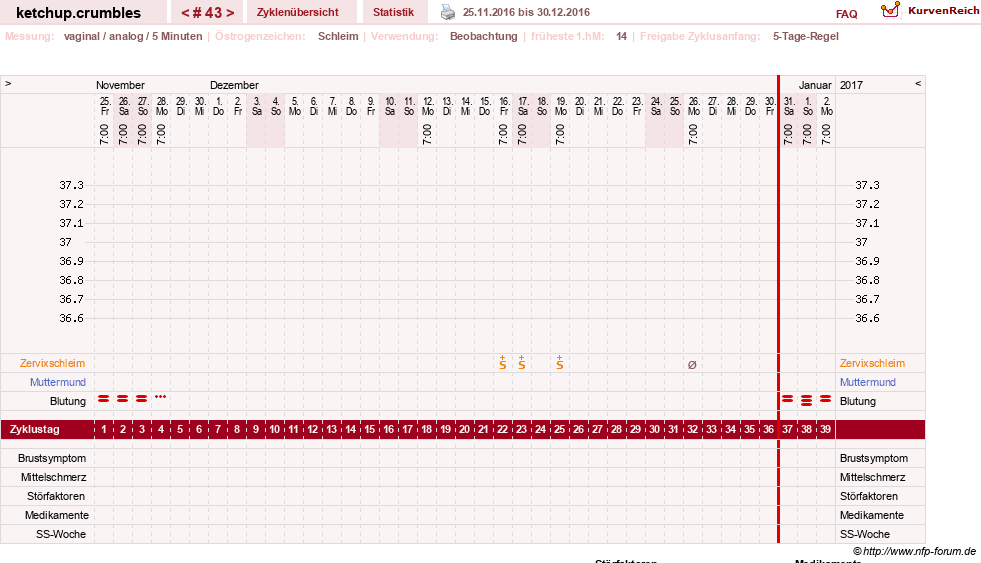This screenshot has height=563, width=981.
Task: Click the left Medikamente row label
Action: 57,515
